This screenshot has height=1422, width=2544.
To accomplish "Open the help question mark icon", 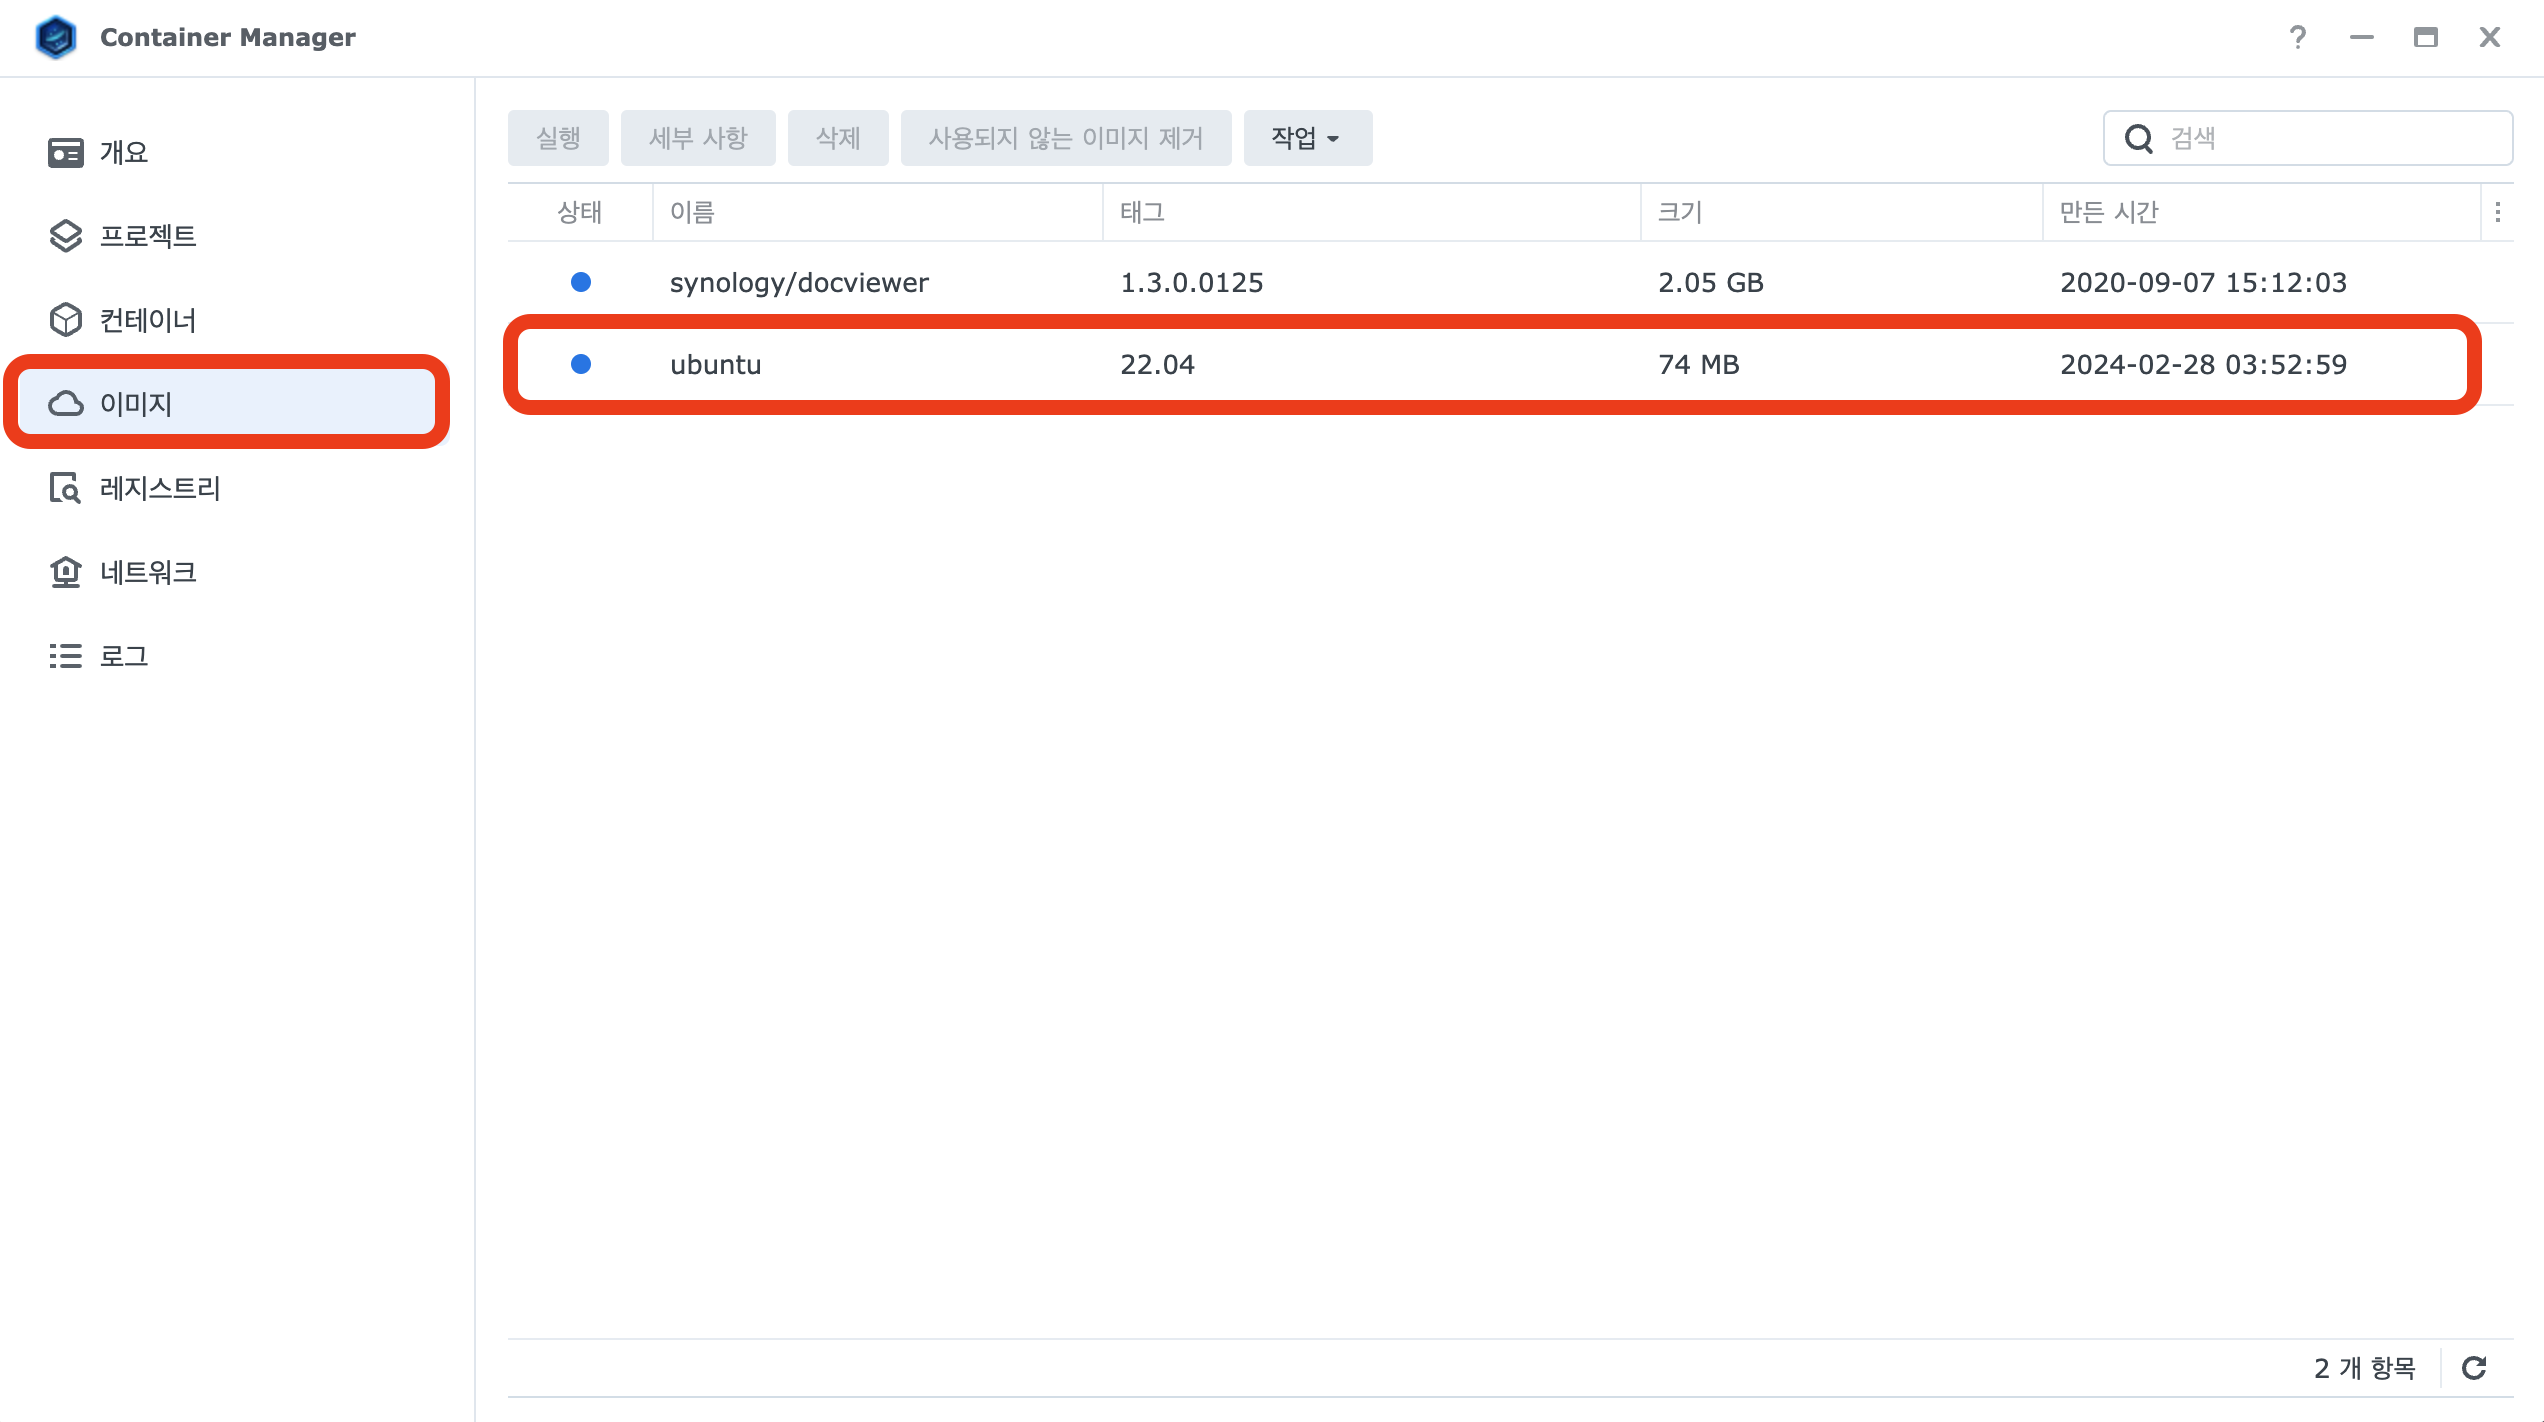I will tap(2297, 37).
